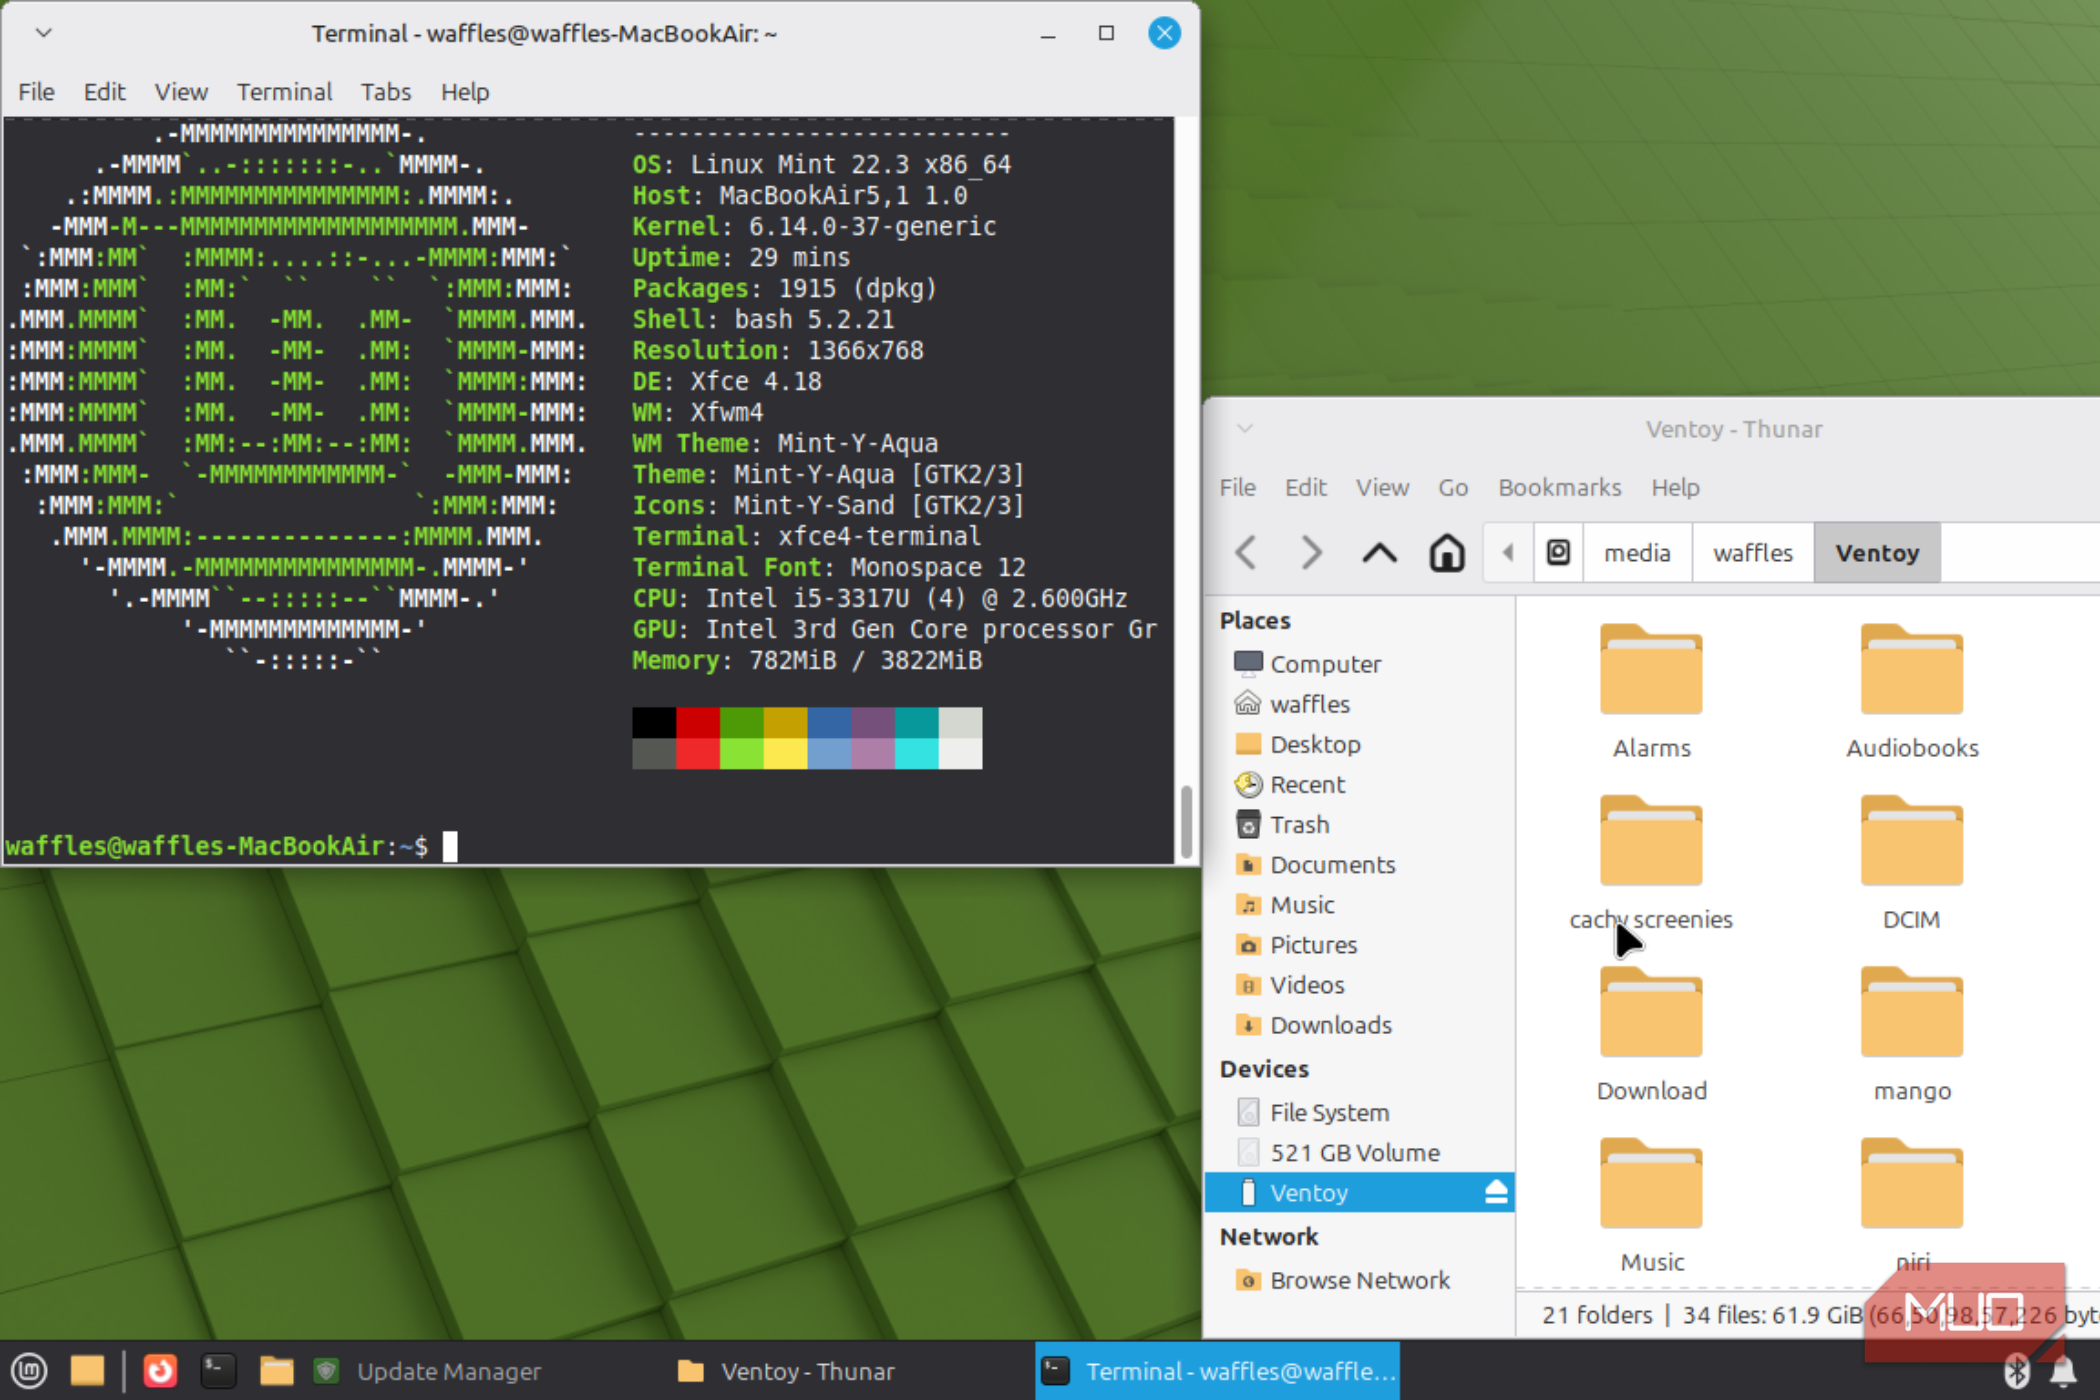The height and width of the screenshot is (1400, 2100).
Task: Open the Linux Mint start menu
Action: point(29,1370)
